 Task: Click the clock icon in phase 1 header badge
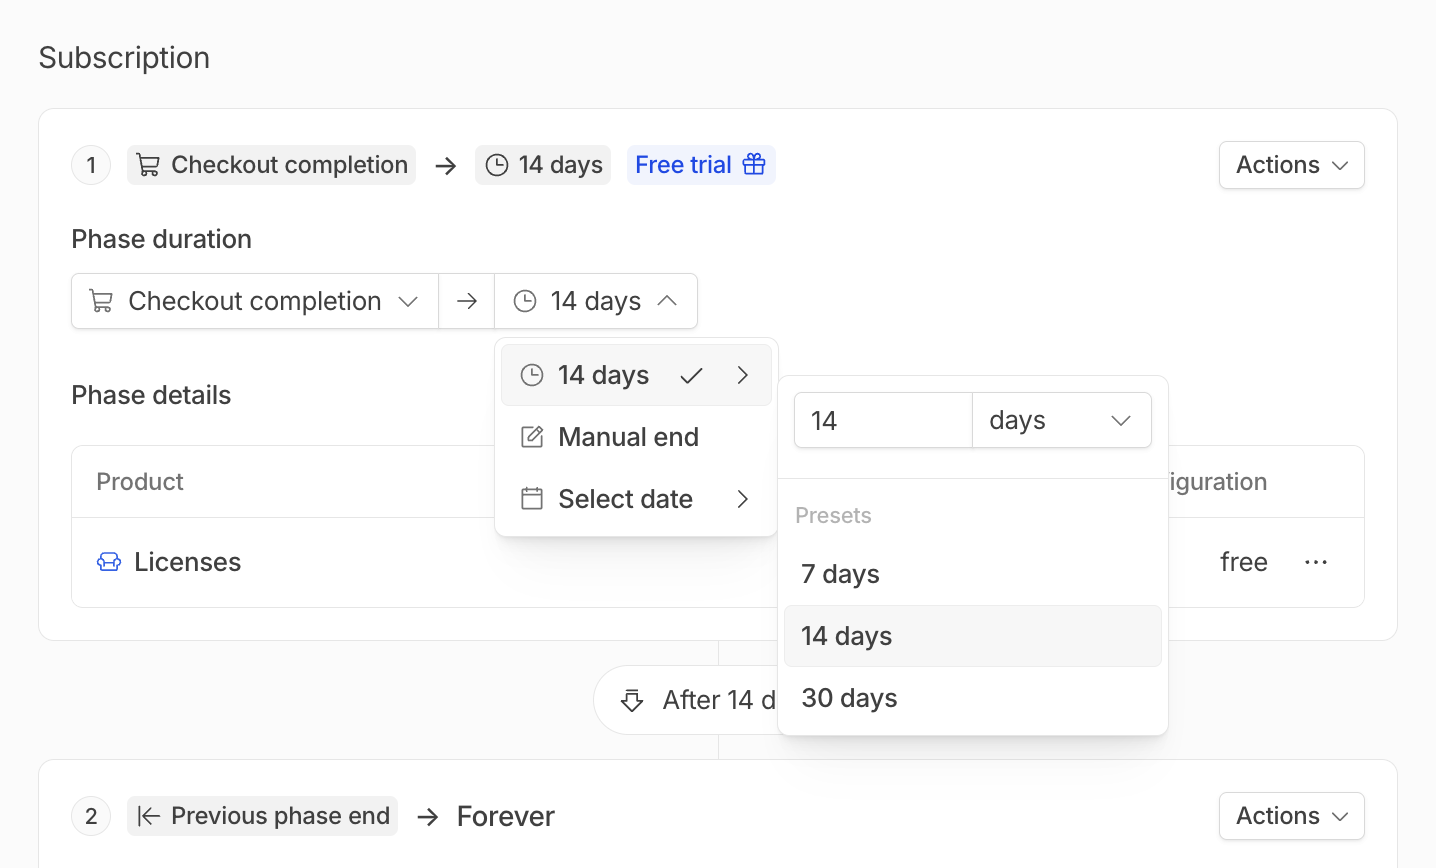pos(497,165)
